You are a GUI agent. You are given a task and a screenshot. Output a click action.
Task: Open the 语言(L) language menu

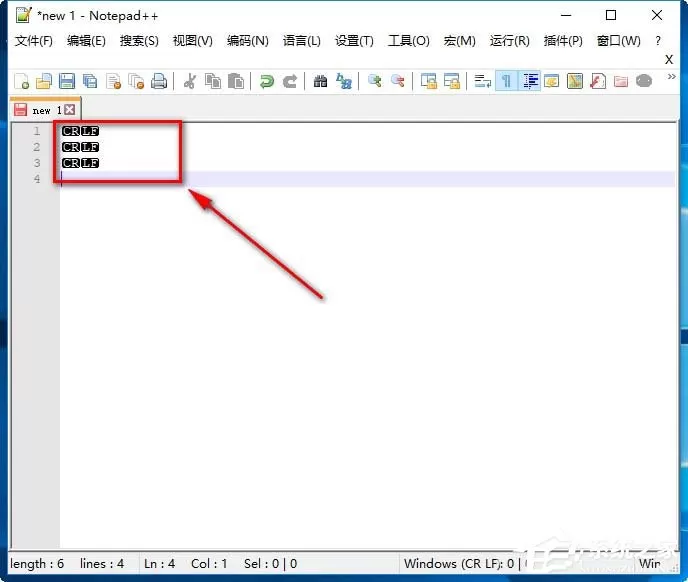coord(301,41)
